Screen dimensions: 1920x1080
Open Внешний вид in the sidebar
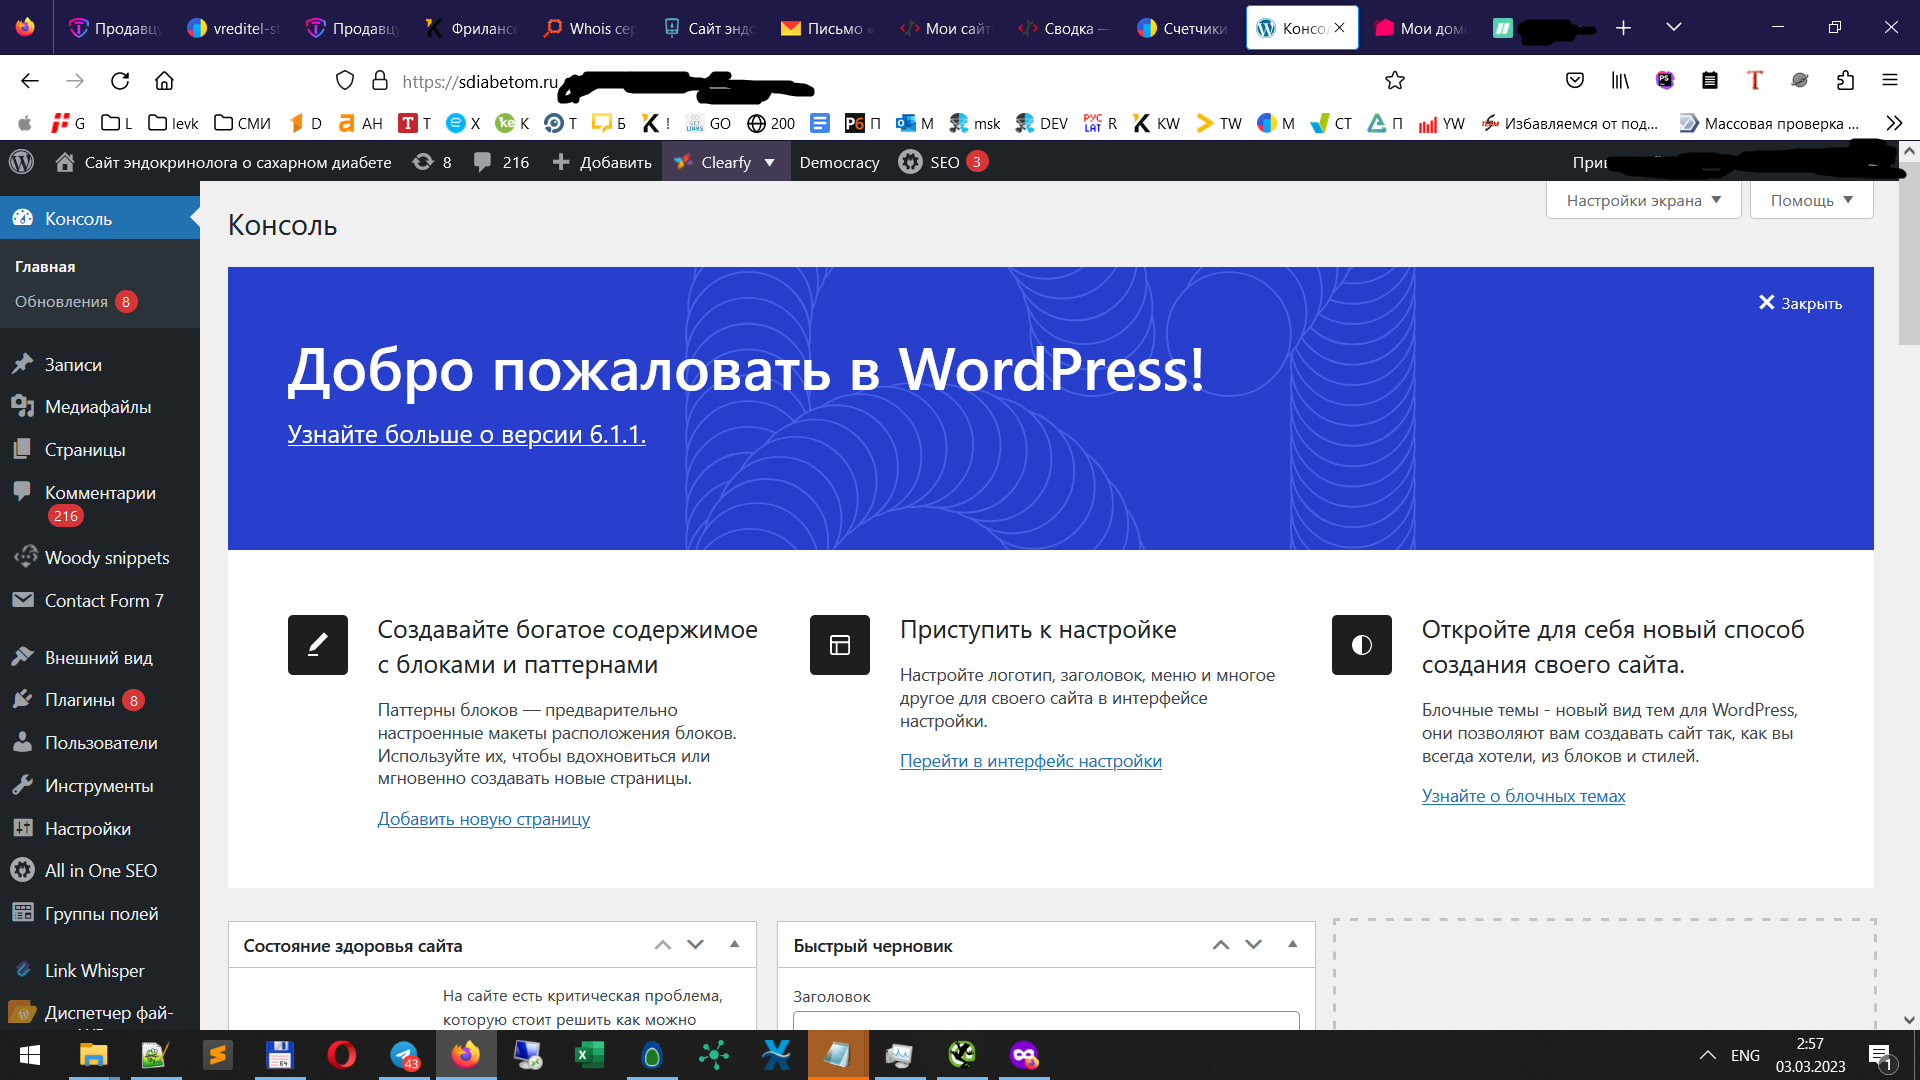point(100,657)
